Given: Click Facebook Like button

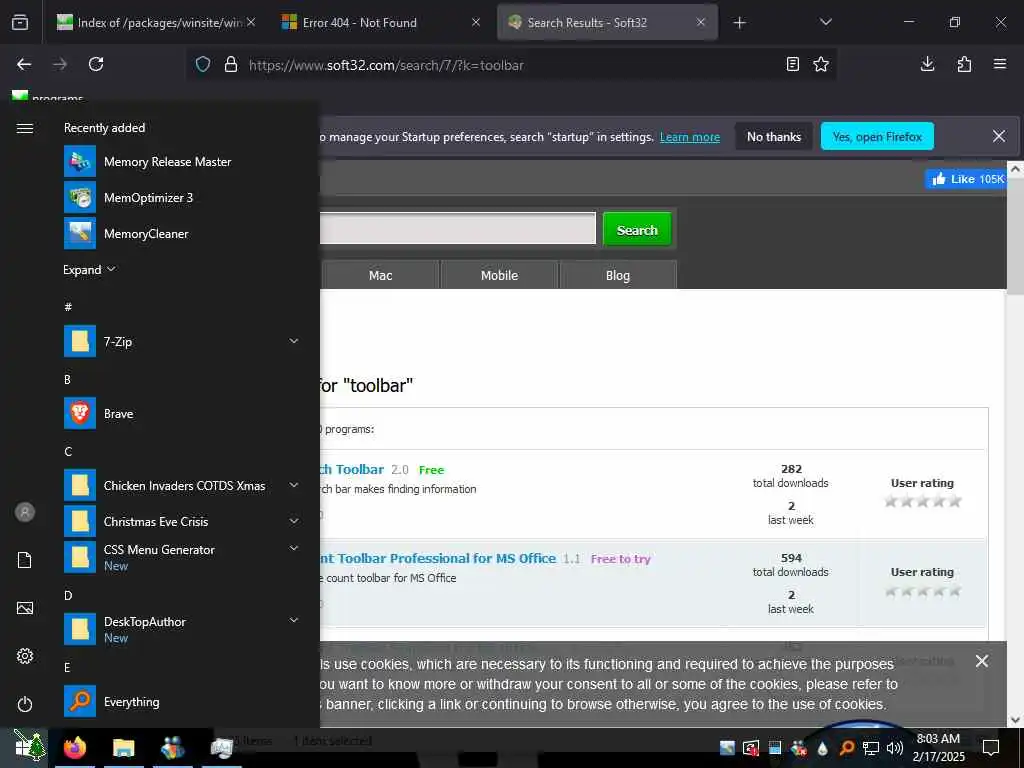Looking at the screenshot, I should (965, 179).
